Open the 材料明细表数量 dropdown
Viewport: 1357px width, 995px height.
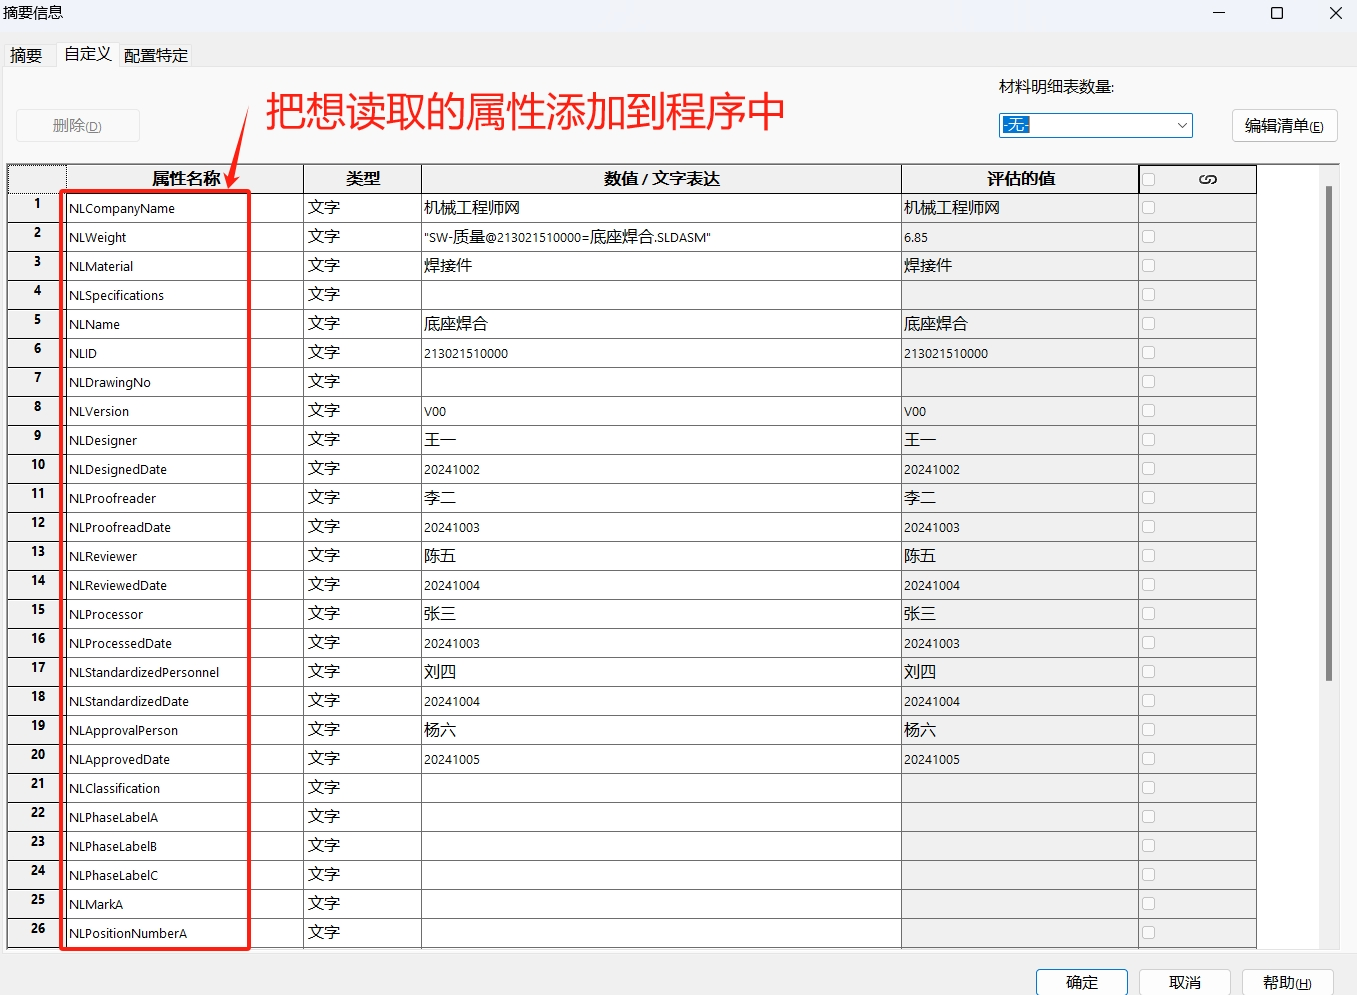pos(1181,125)
